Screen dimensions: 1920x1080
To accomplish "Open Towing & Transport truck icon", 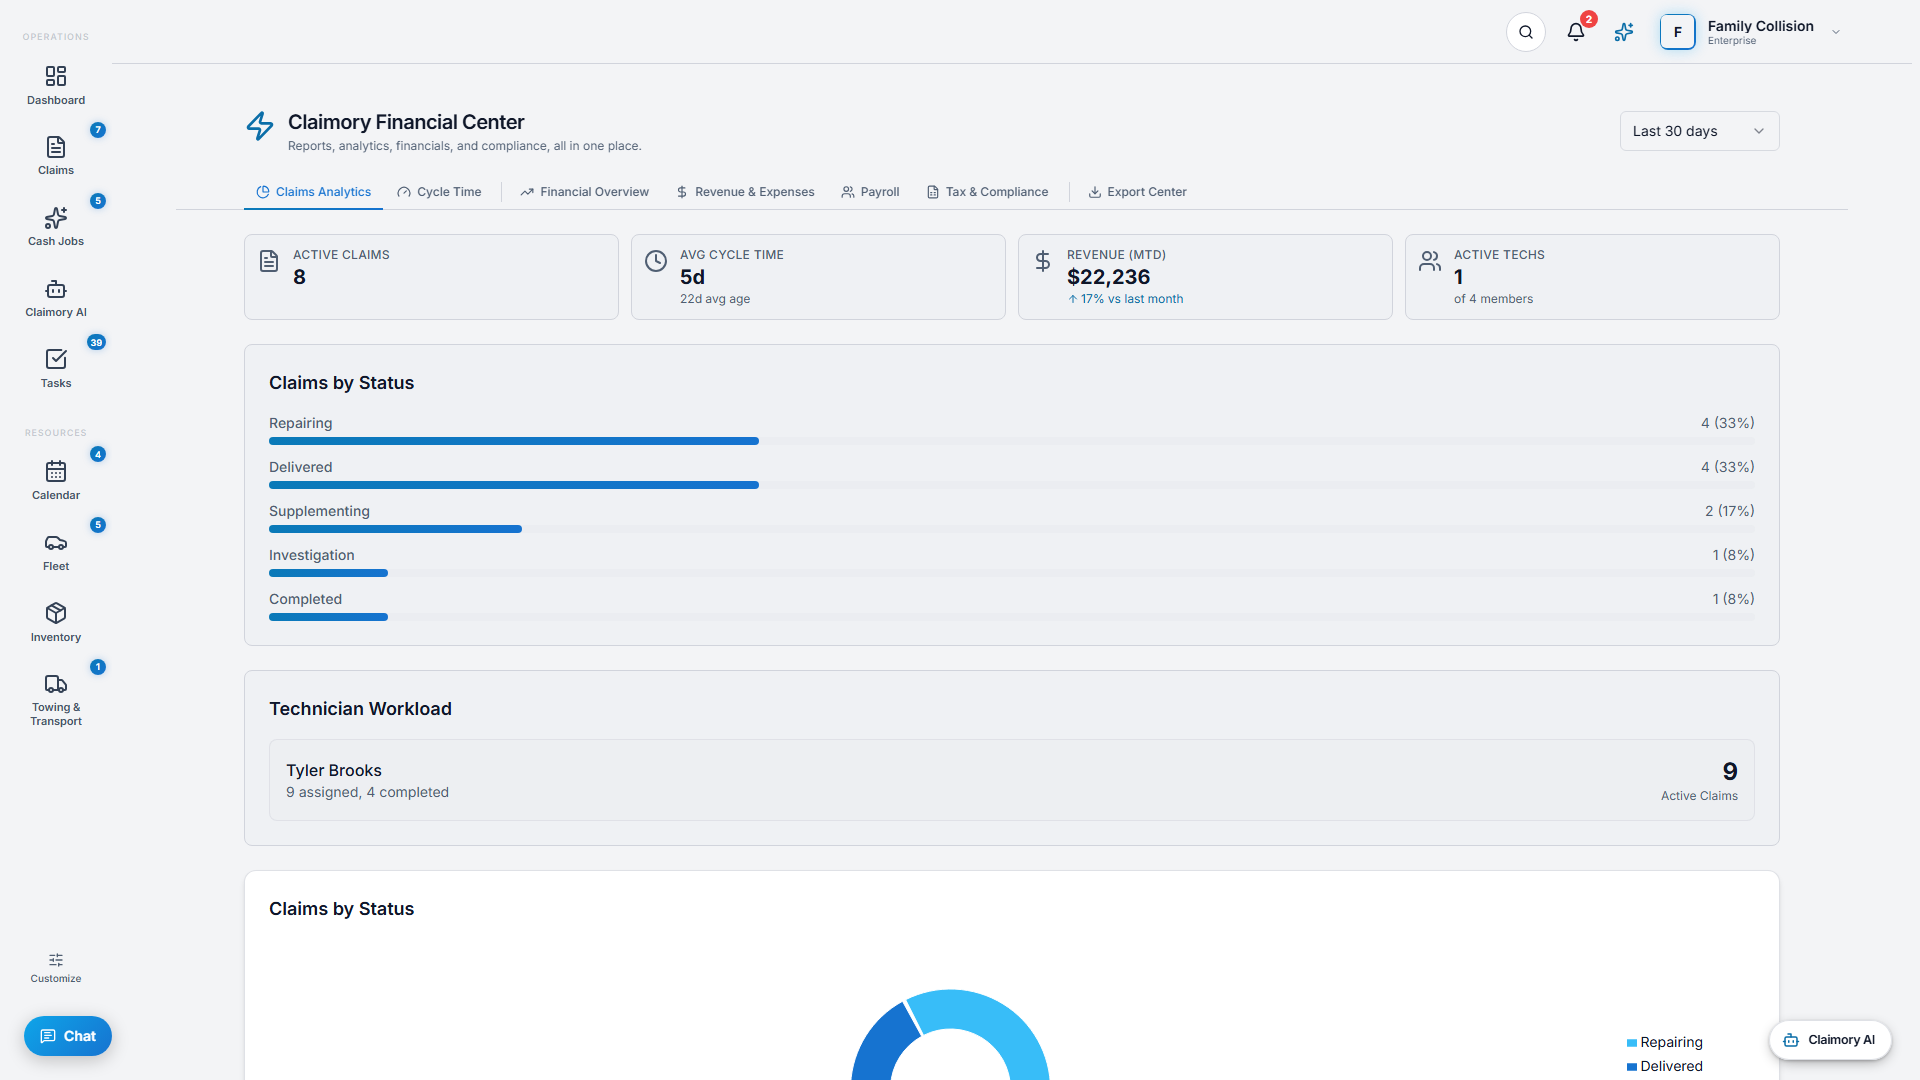I will click(x=56, y=684).
